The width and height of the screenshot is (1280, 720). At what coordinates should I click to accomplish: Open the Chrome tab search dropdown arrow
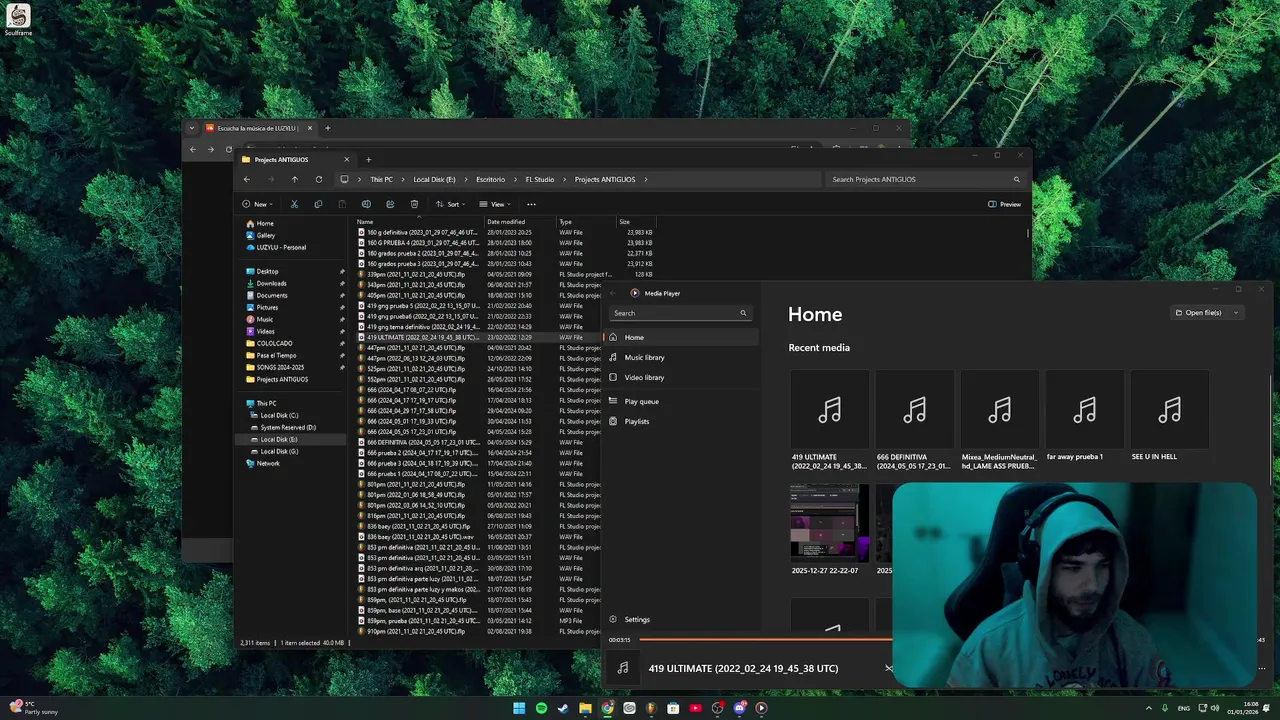(192, 128)
